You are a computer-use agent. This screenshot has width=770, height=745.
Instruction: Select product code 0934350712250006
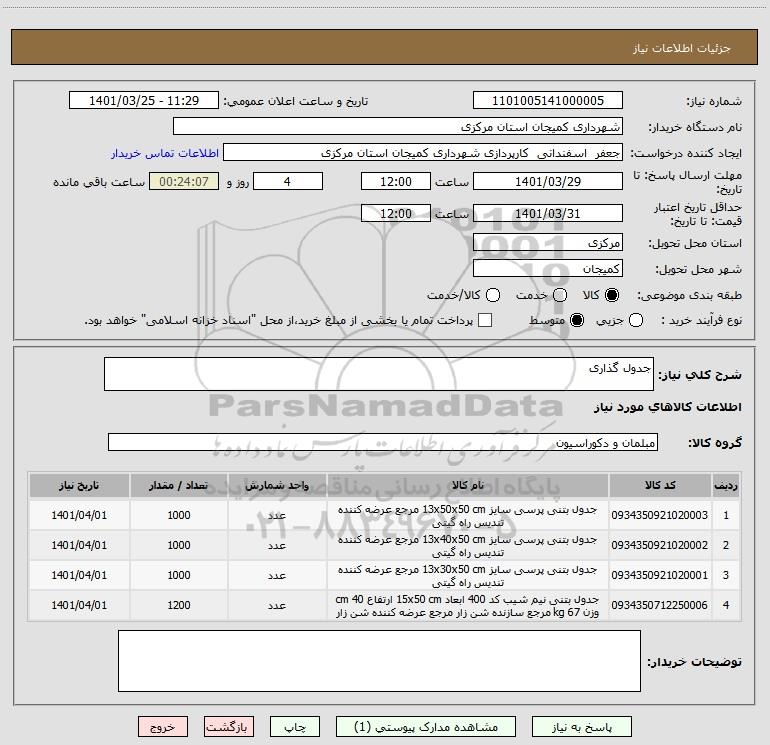660,605
